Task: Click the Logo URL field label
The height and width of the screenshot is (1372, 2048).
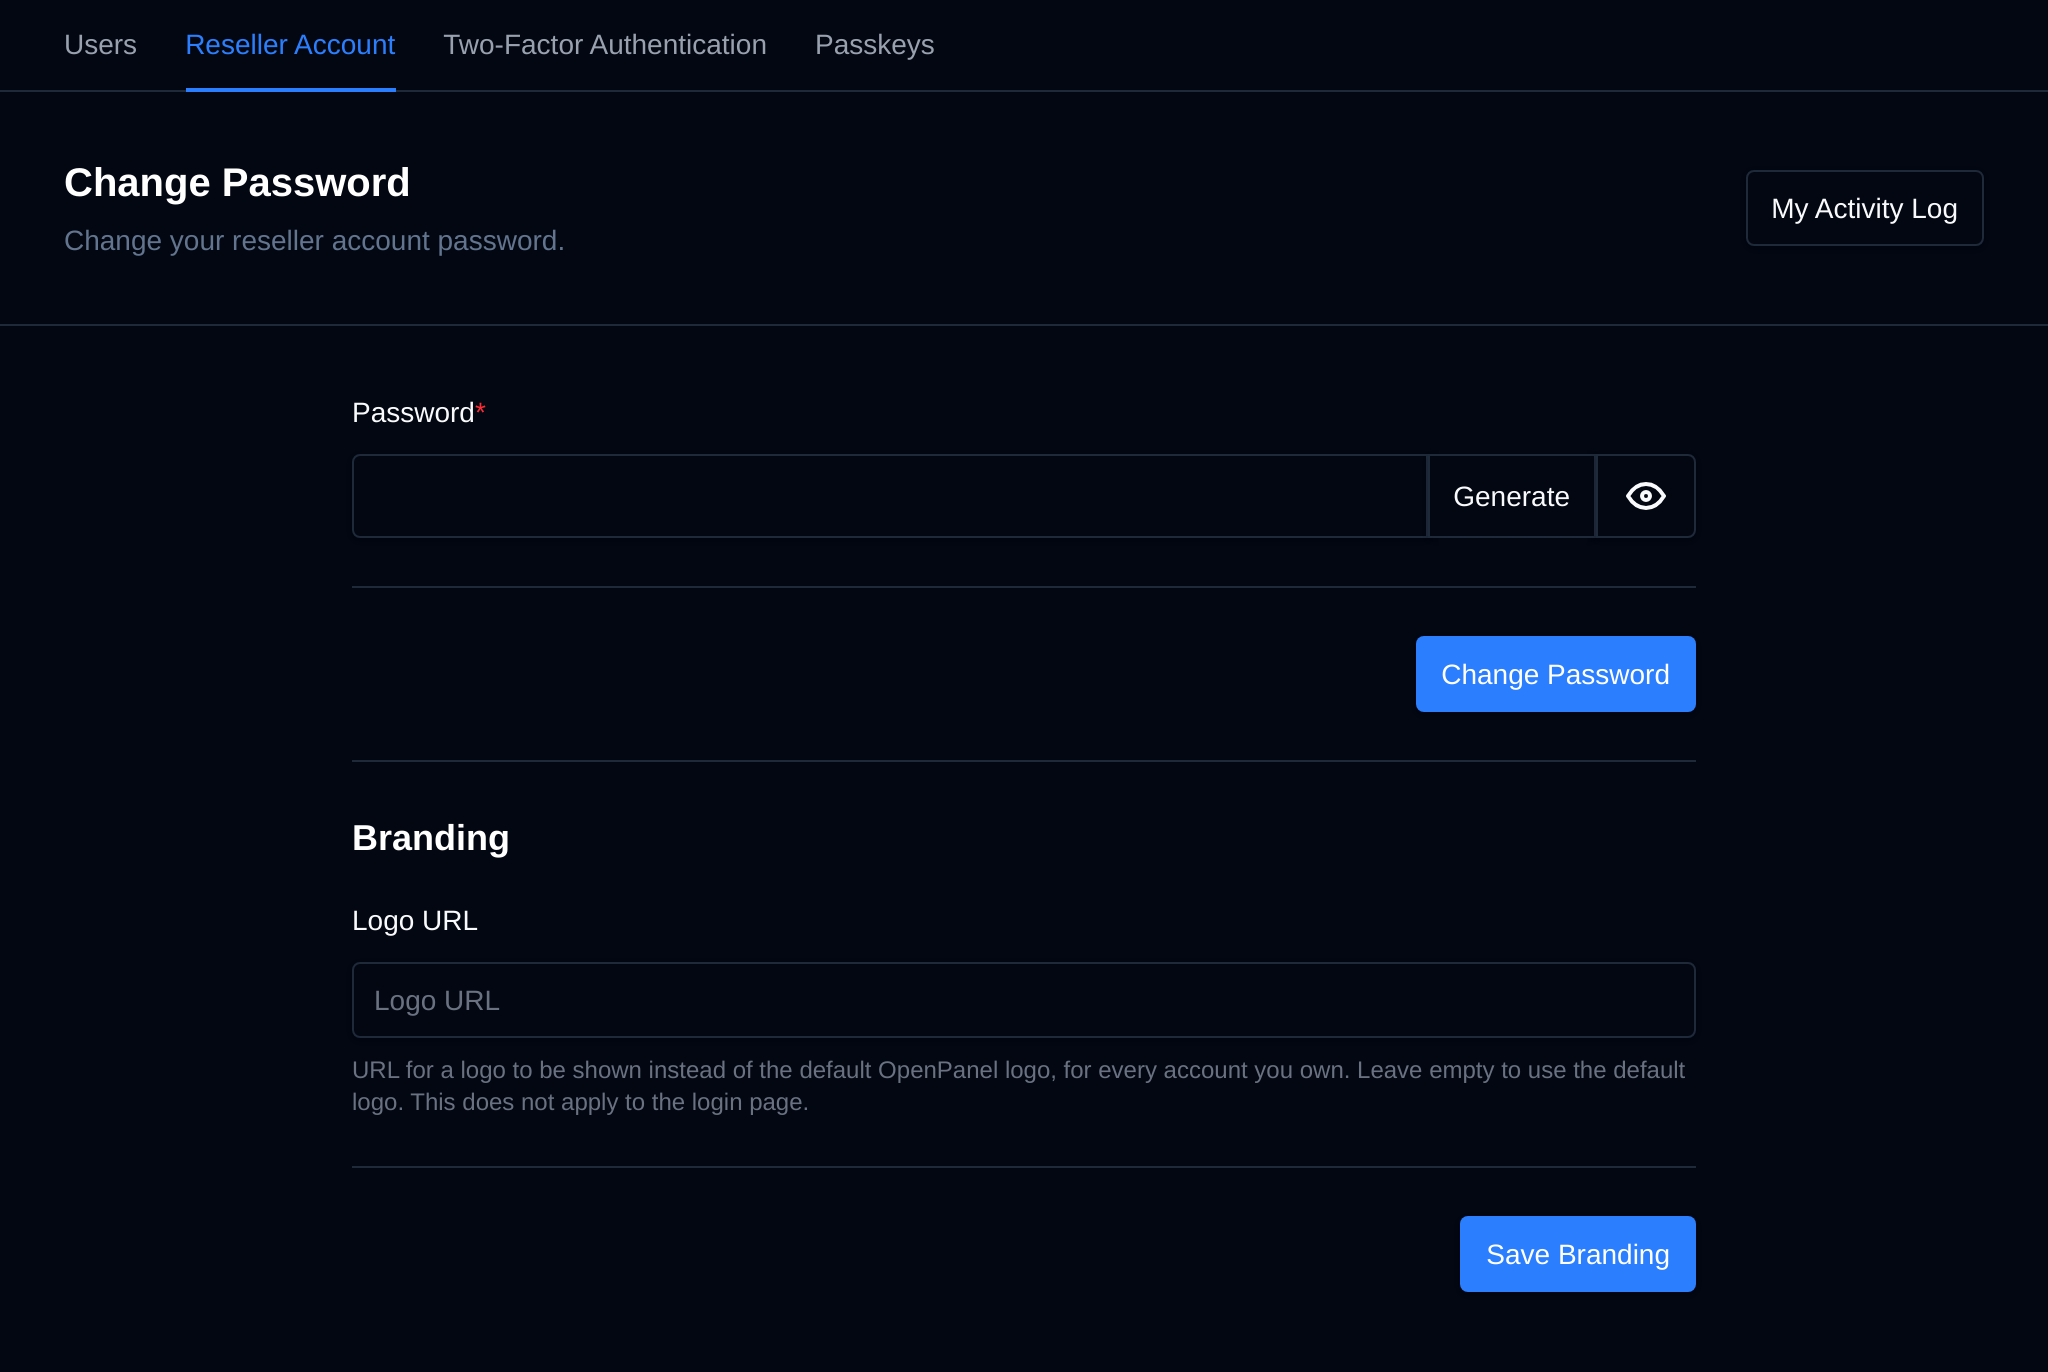Action: coord(414,921)
